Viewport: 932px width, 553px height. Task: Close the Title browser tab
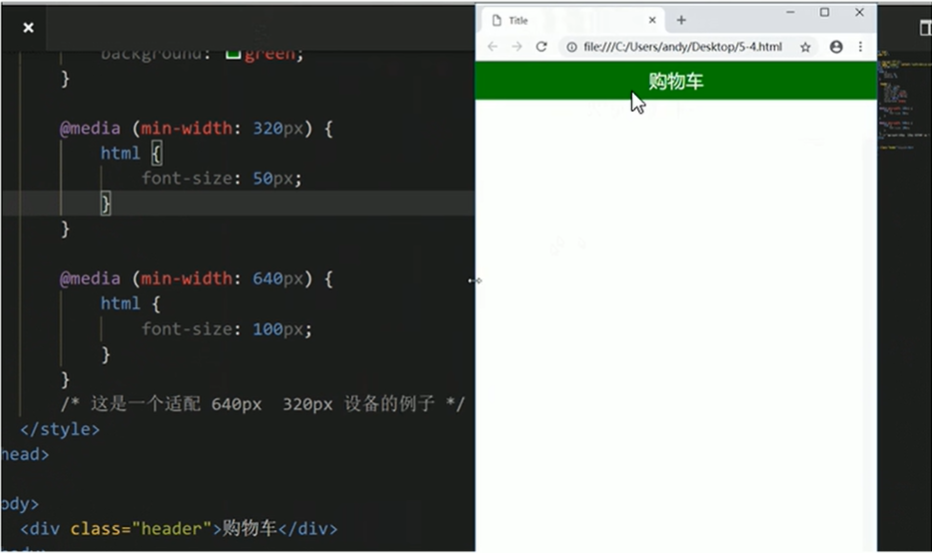pos(652,20)
